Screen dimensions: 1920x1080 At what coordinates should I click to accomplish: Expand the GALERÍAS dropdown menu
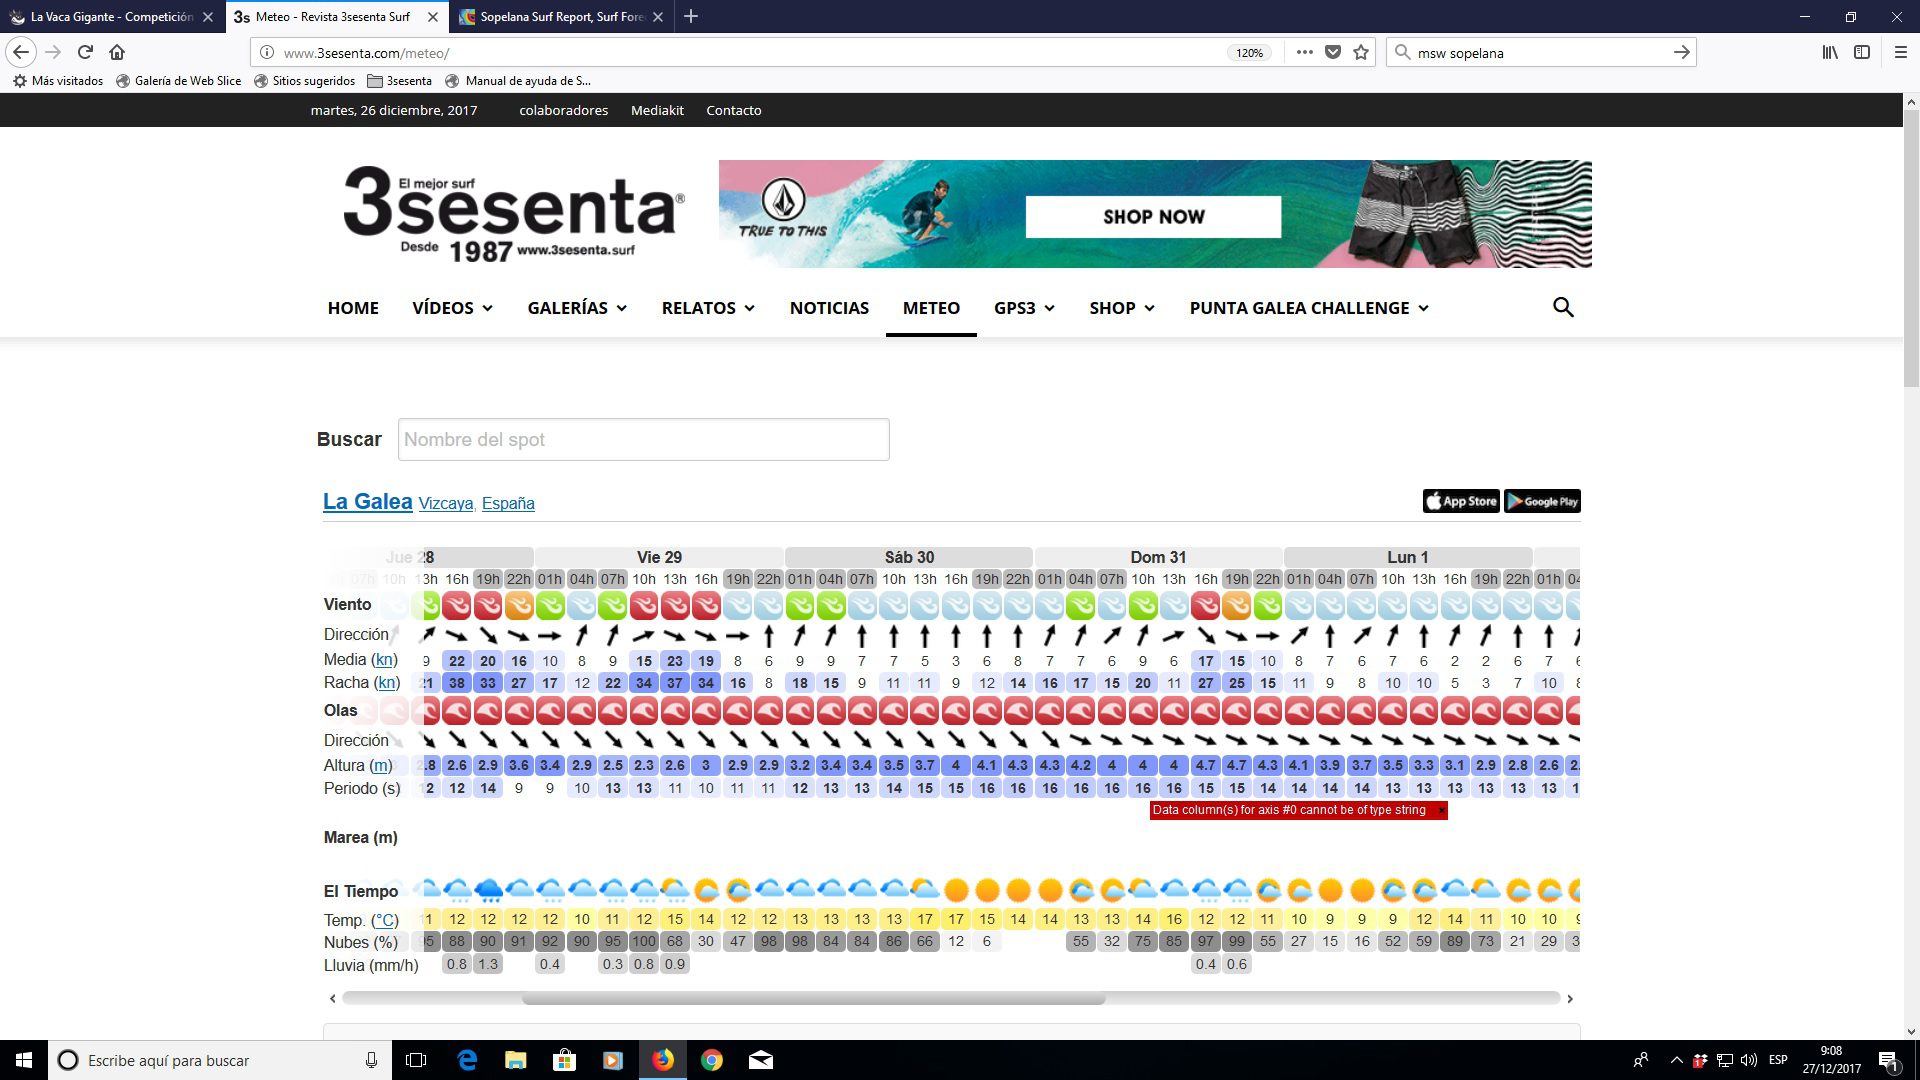point(577,308)
